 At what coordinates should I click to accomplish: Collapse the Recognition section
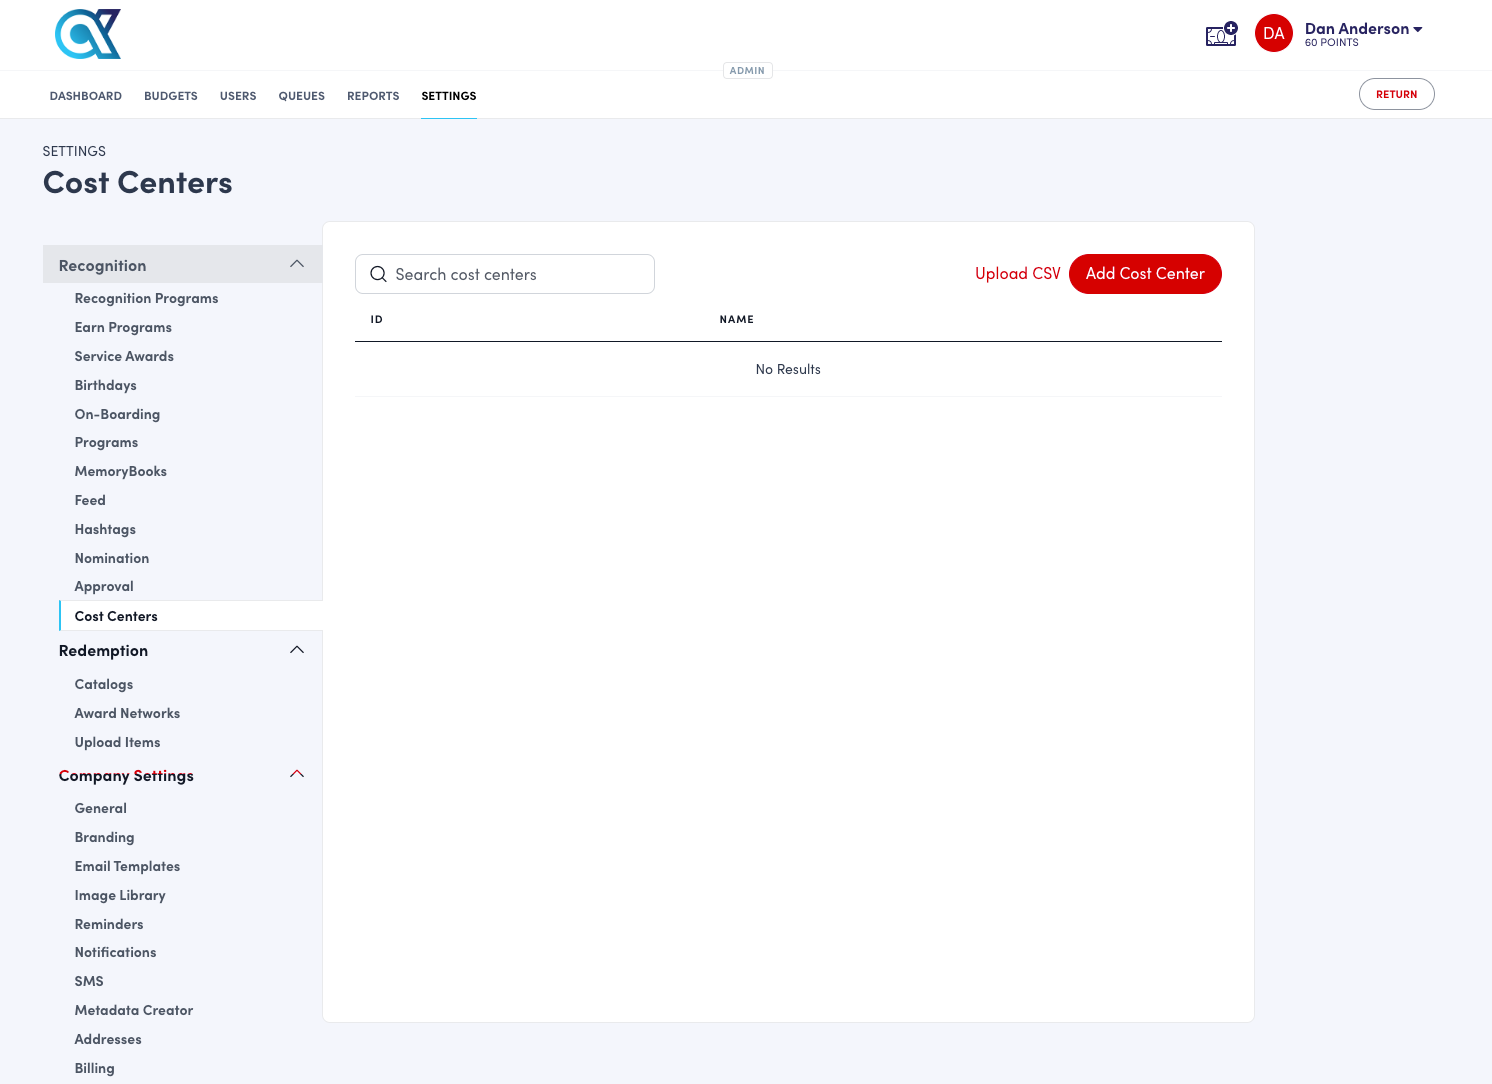296,264
